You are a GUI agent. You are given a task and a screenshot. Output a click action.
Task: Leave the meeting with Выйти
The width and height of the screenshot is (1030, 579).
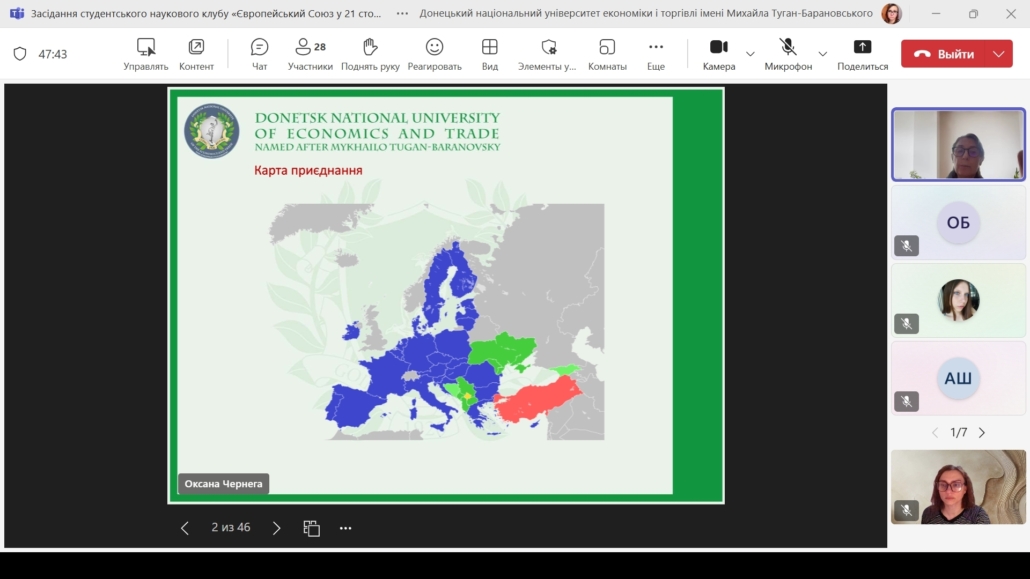pos(944,54)
